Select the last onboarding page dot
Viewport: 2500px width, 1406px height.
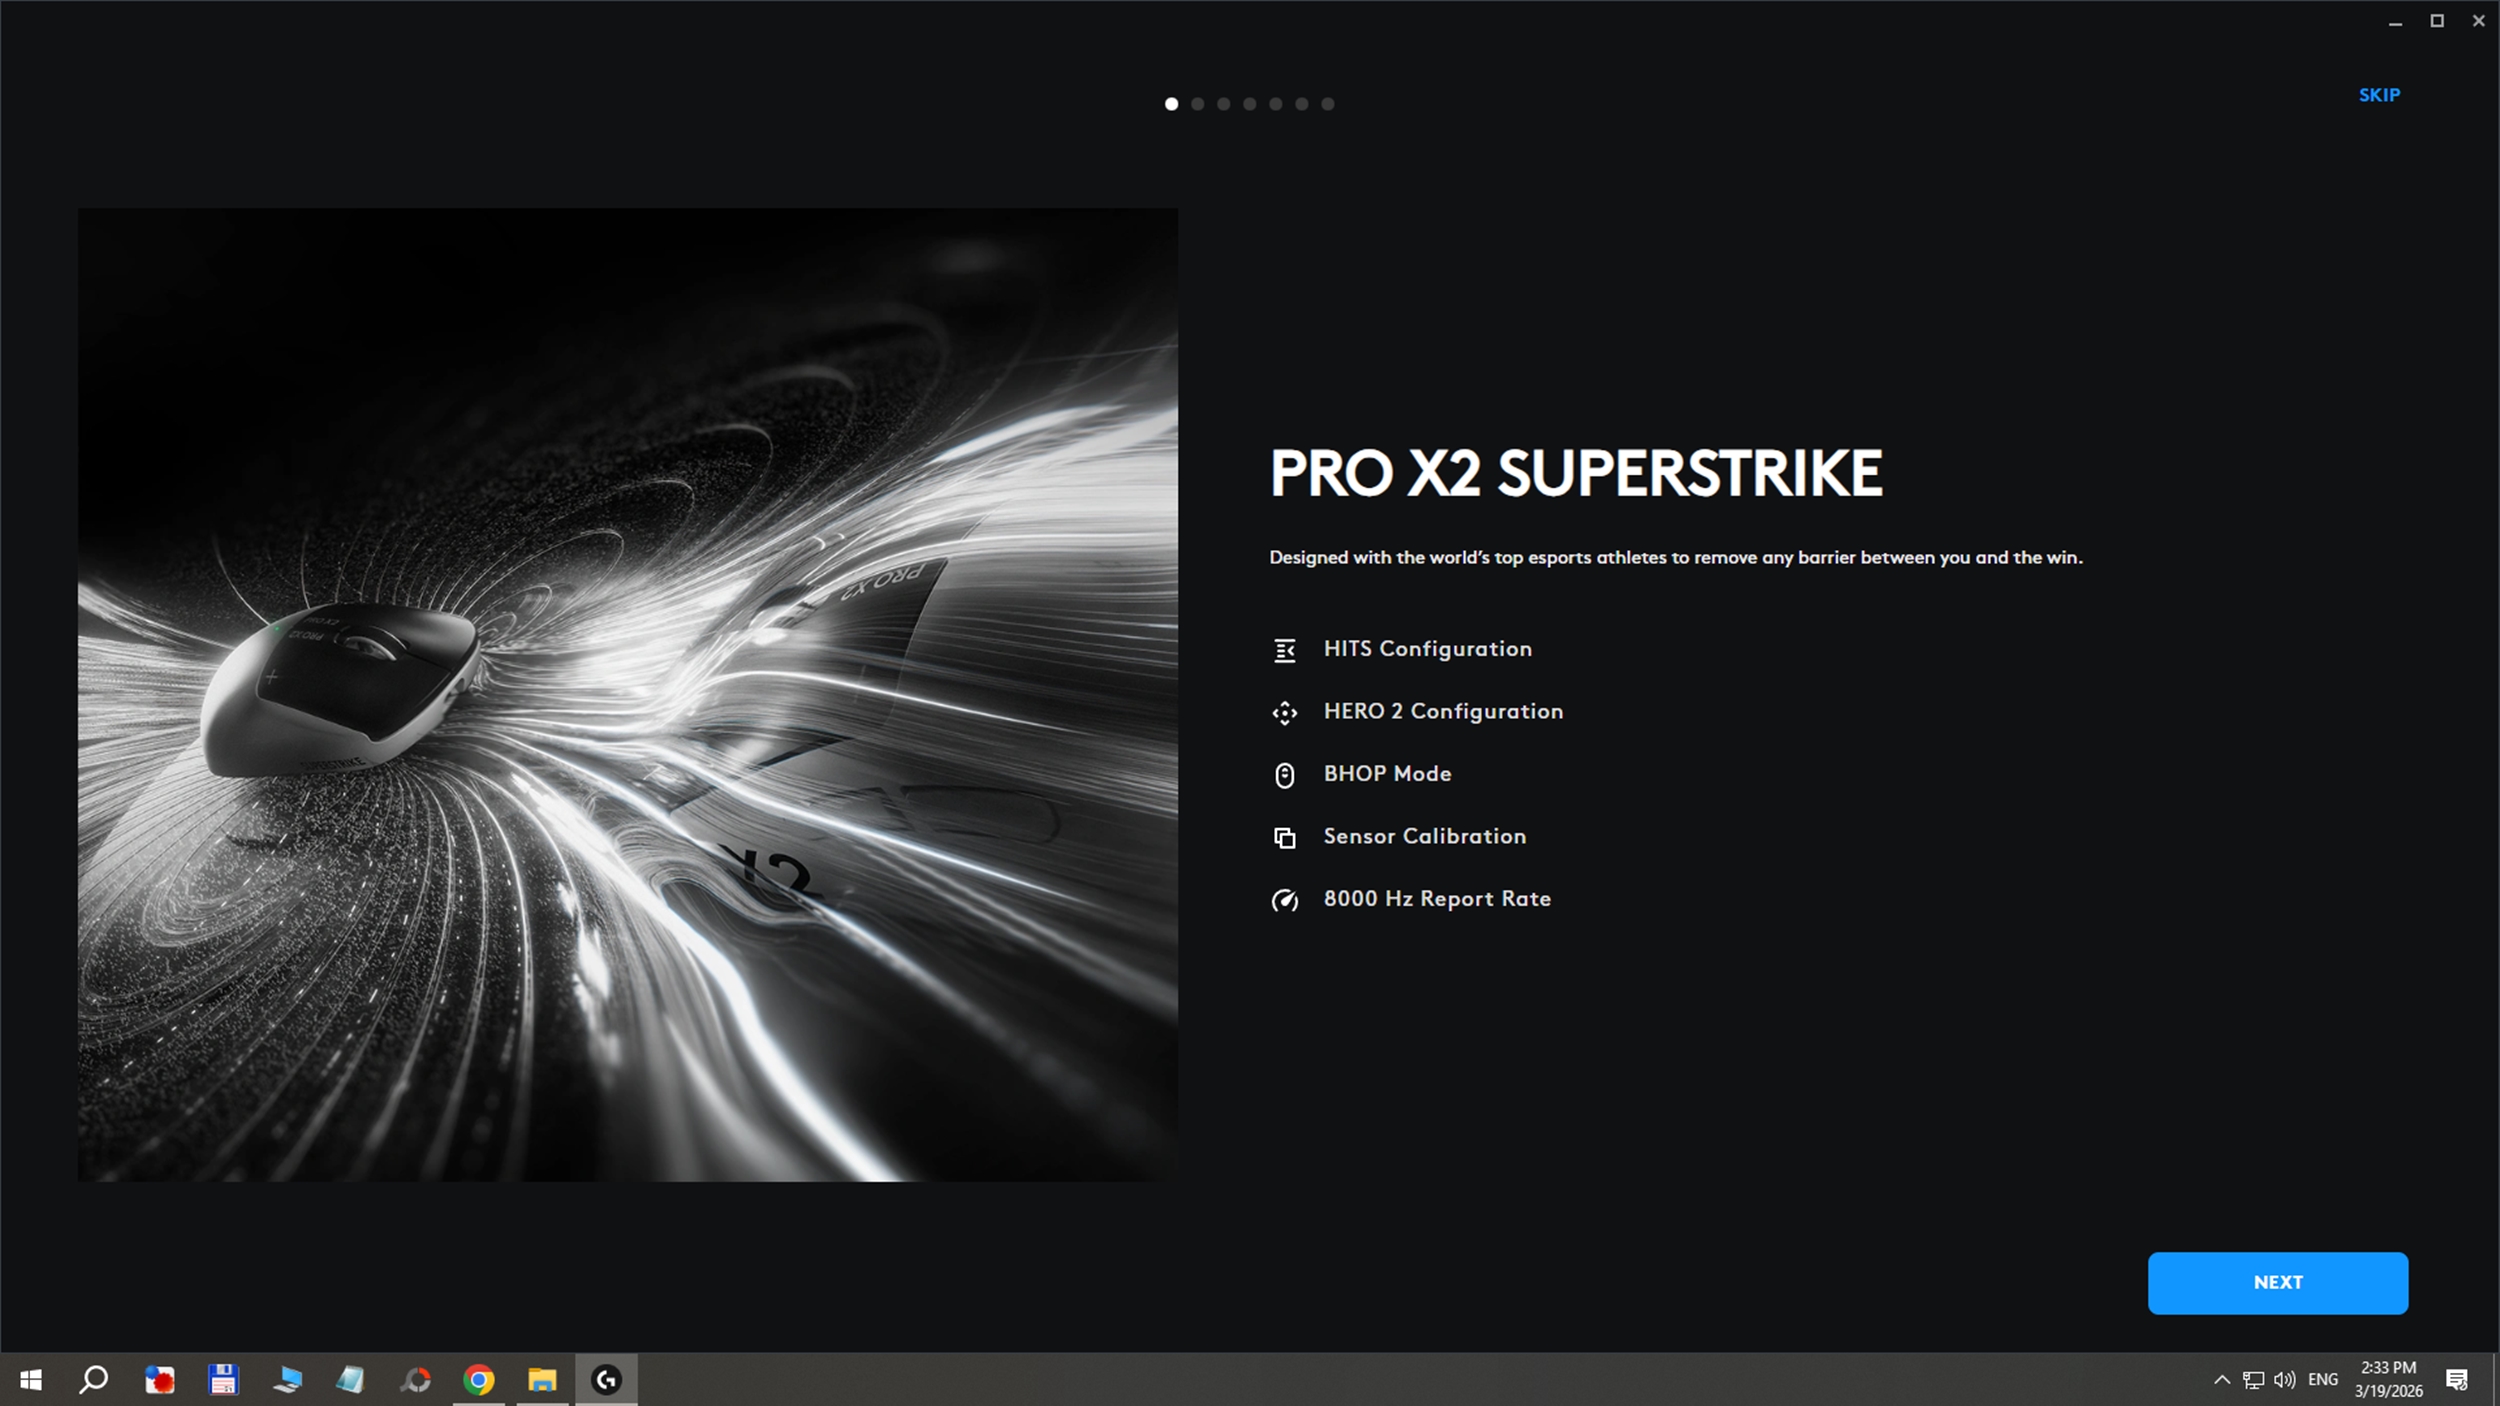pos(1327,104)
